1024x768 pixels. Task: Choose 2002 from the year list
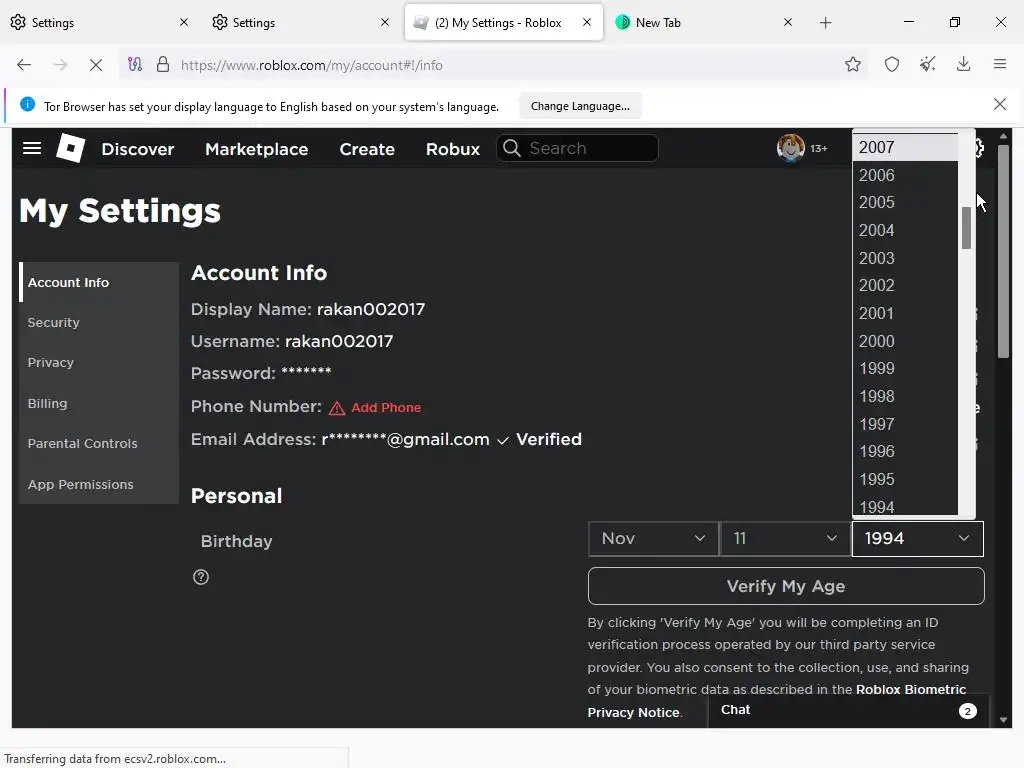coord(905,285)
